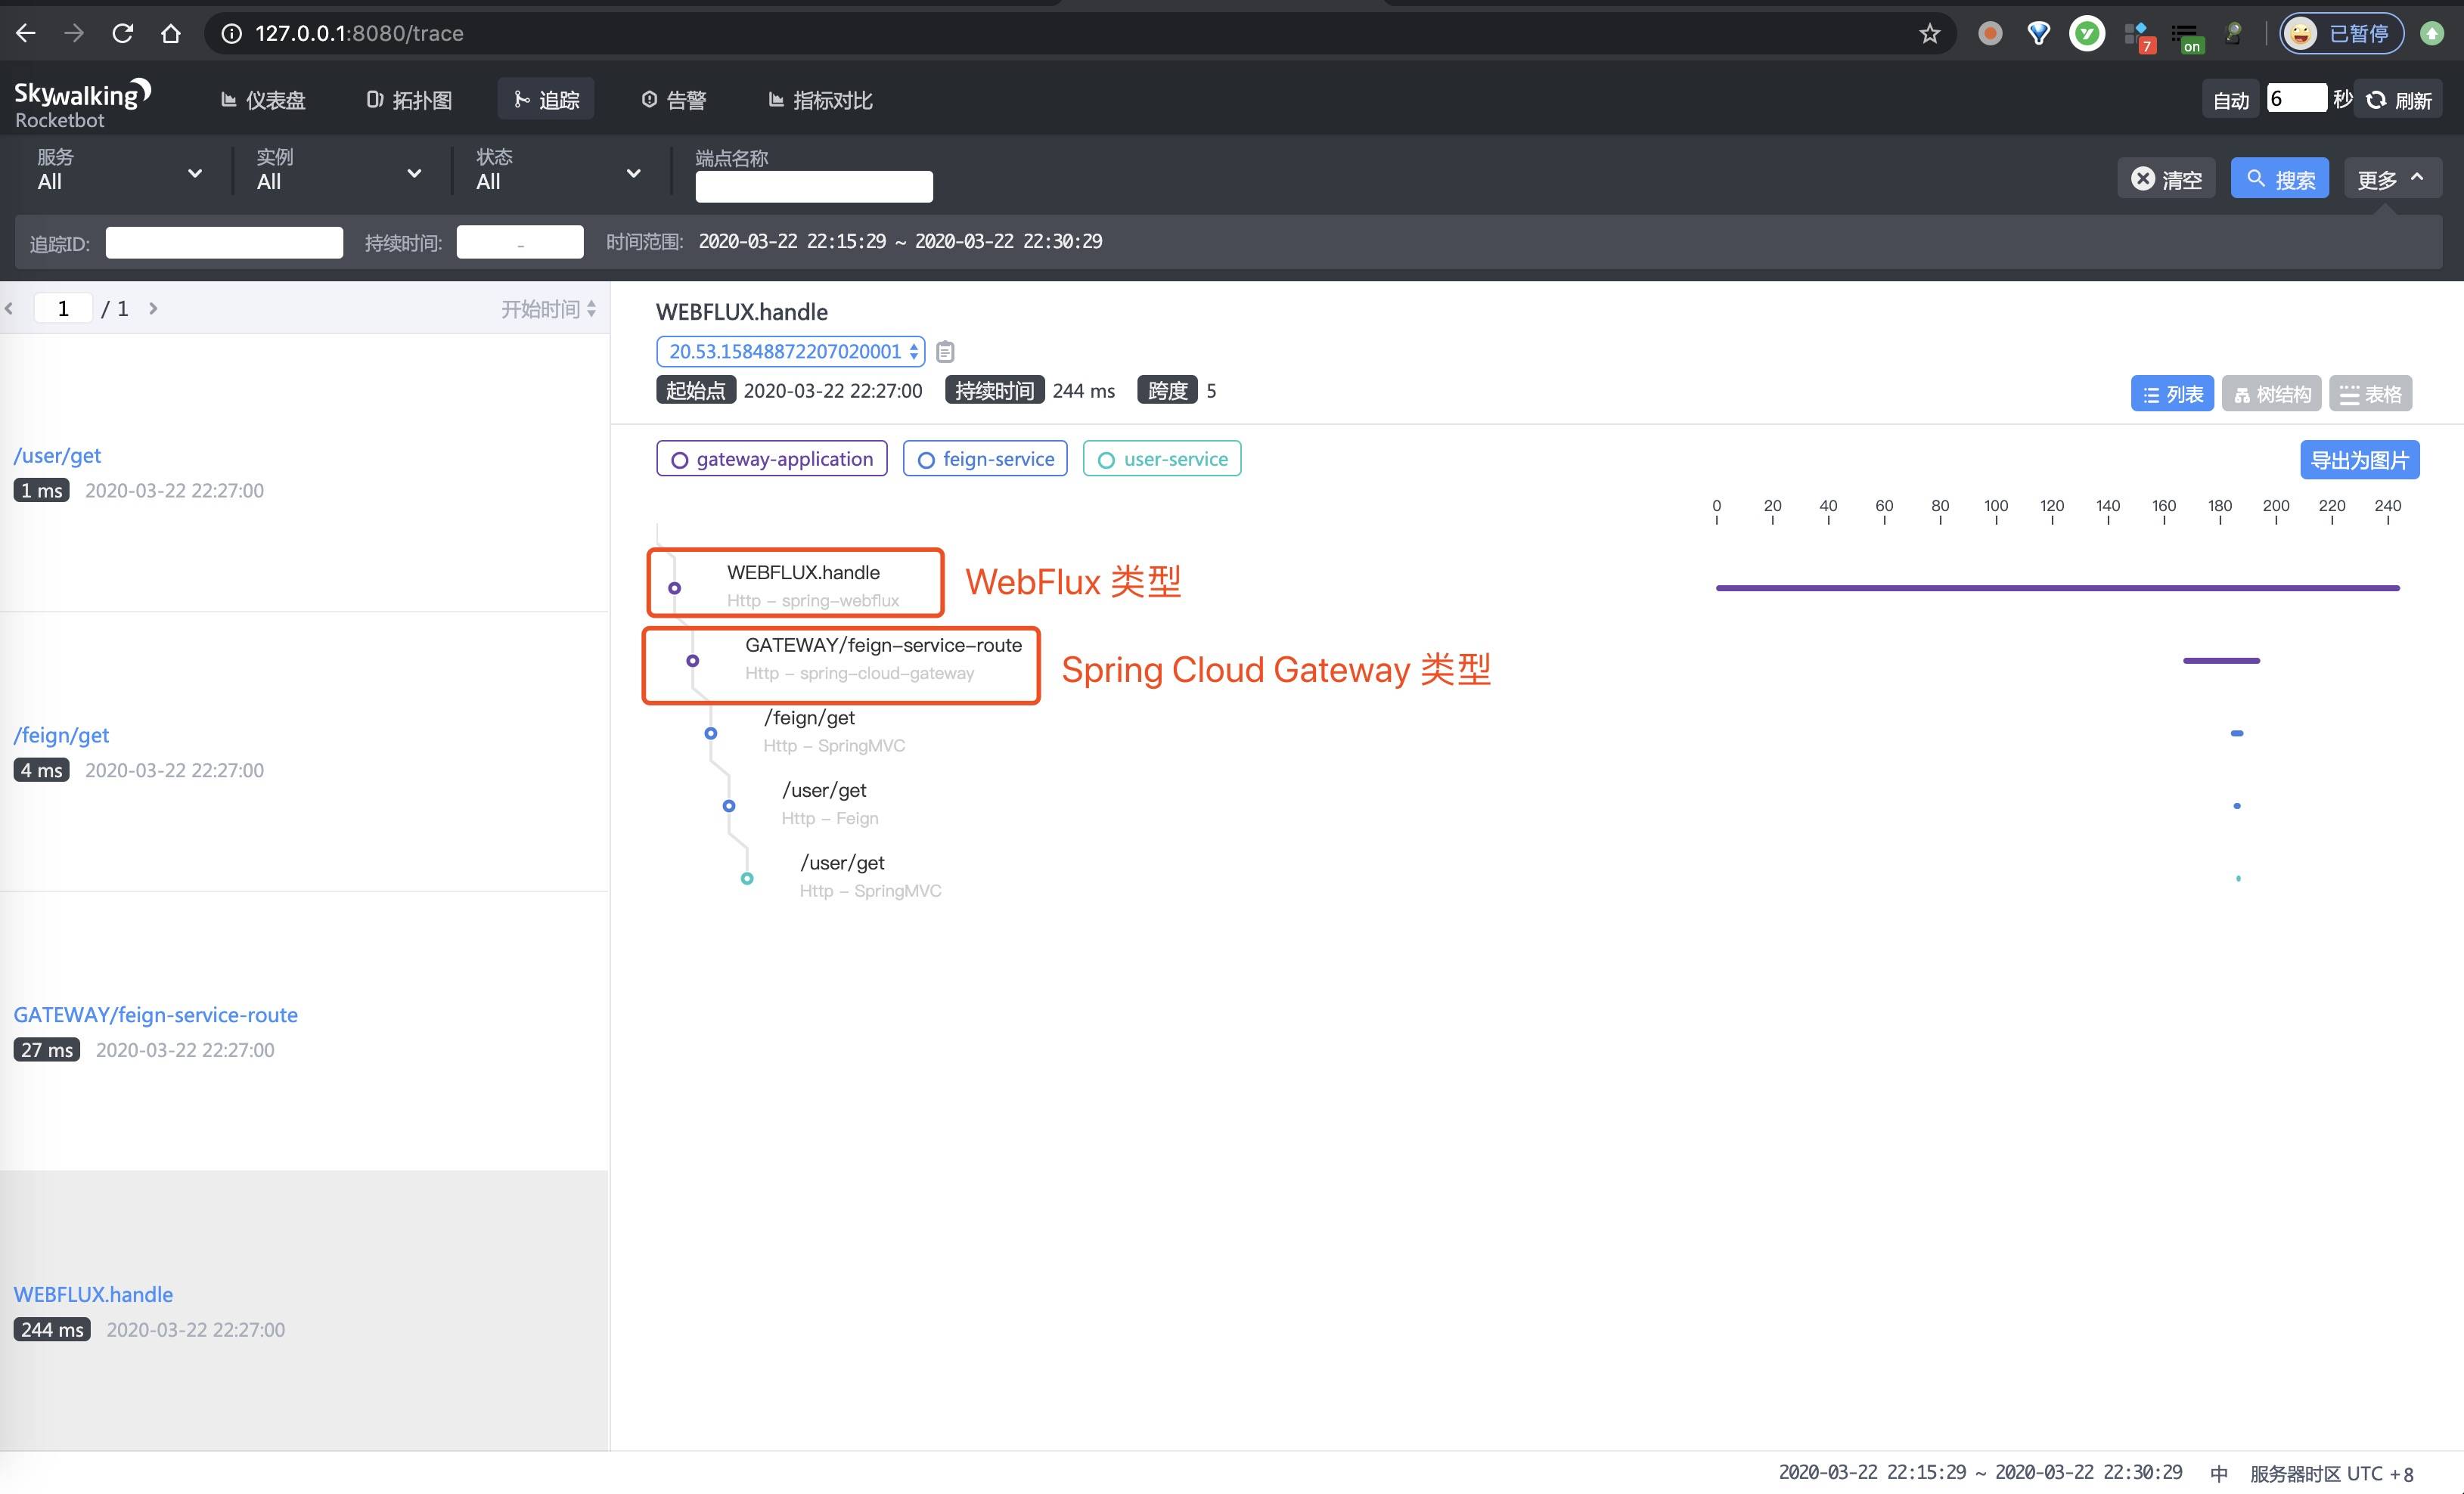Switch to the 树结构 tree view
The image size is (2464, 1494).
pos(2272,394)
